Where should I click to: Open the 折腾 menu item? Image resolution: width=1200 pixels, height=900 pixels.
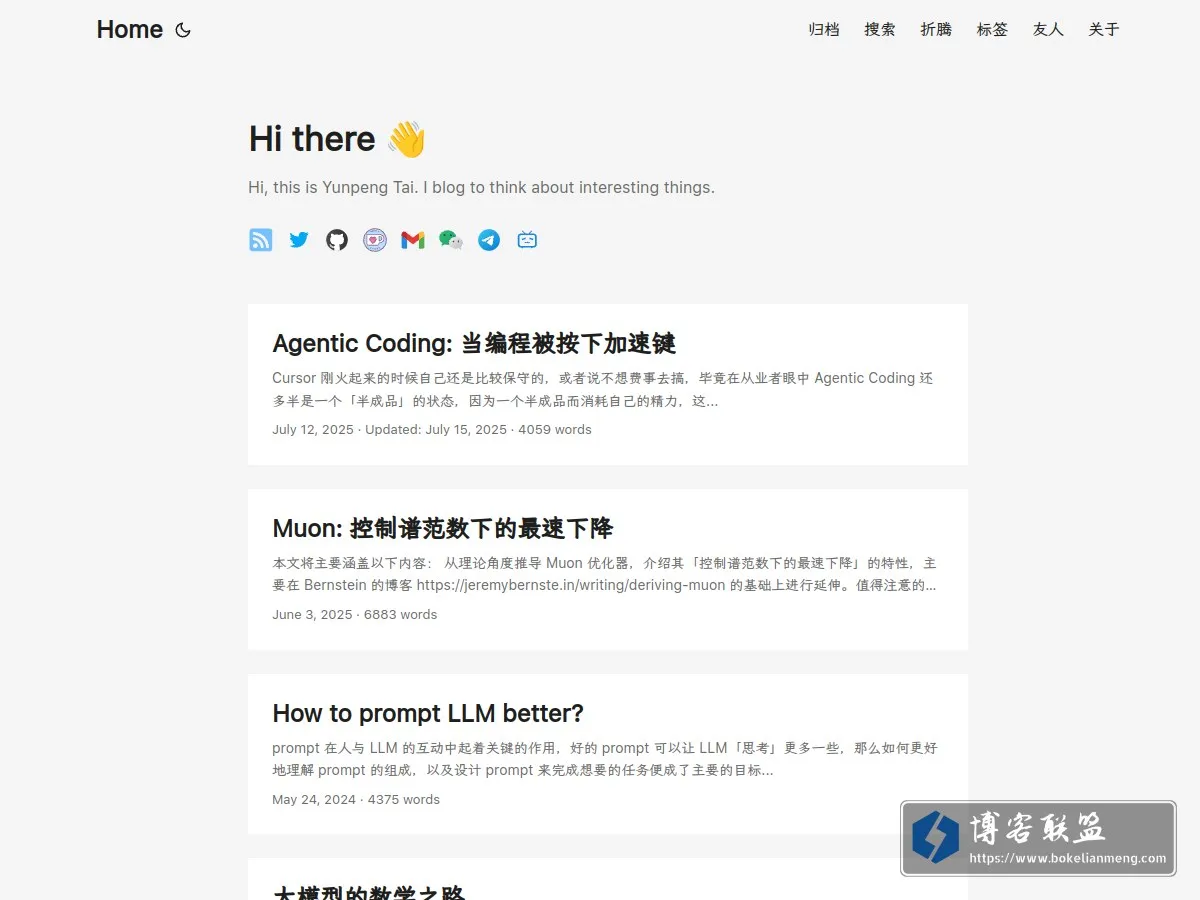[936, 30]
